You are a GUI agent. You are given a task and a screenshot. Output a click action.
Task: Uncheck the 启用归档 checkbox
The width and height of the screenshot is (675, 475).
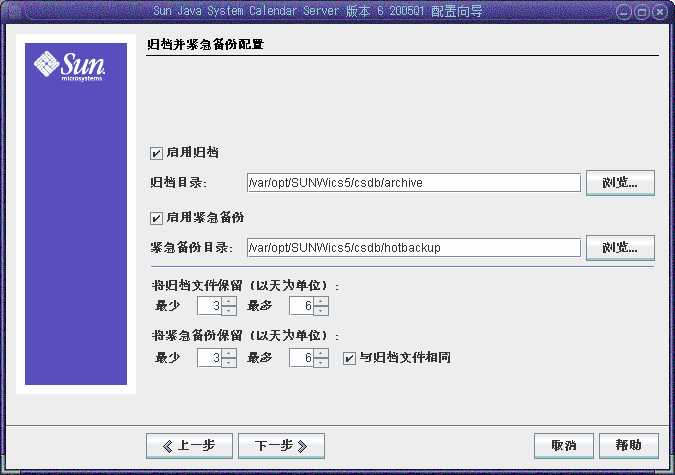point(156,153)
